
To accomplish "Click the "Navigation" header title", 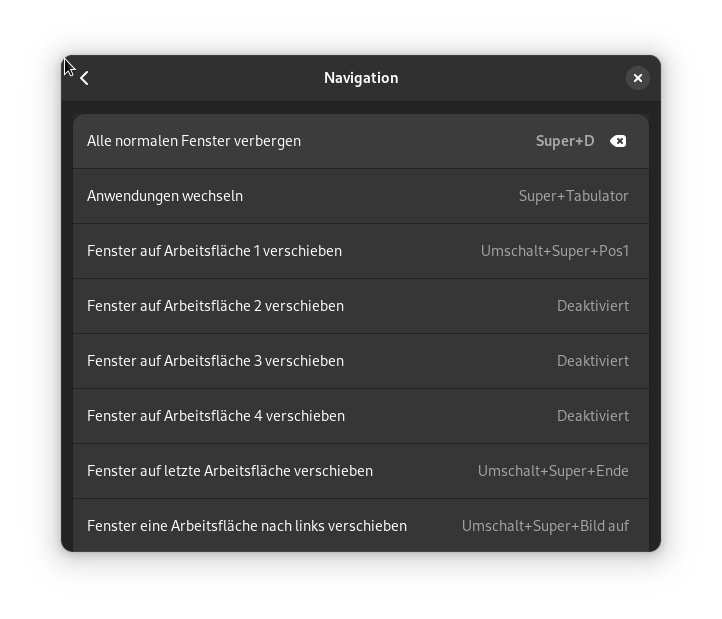I will point(361,78).
